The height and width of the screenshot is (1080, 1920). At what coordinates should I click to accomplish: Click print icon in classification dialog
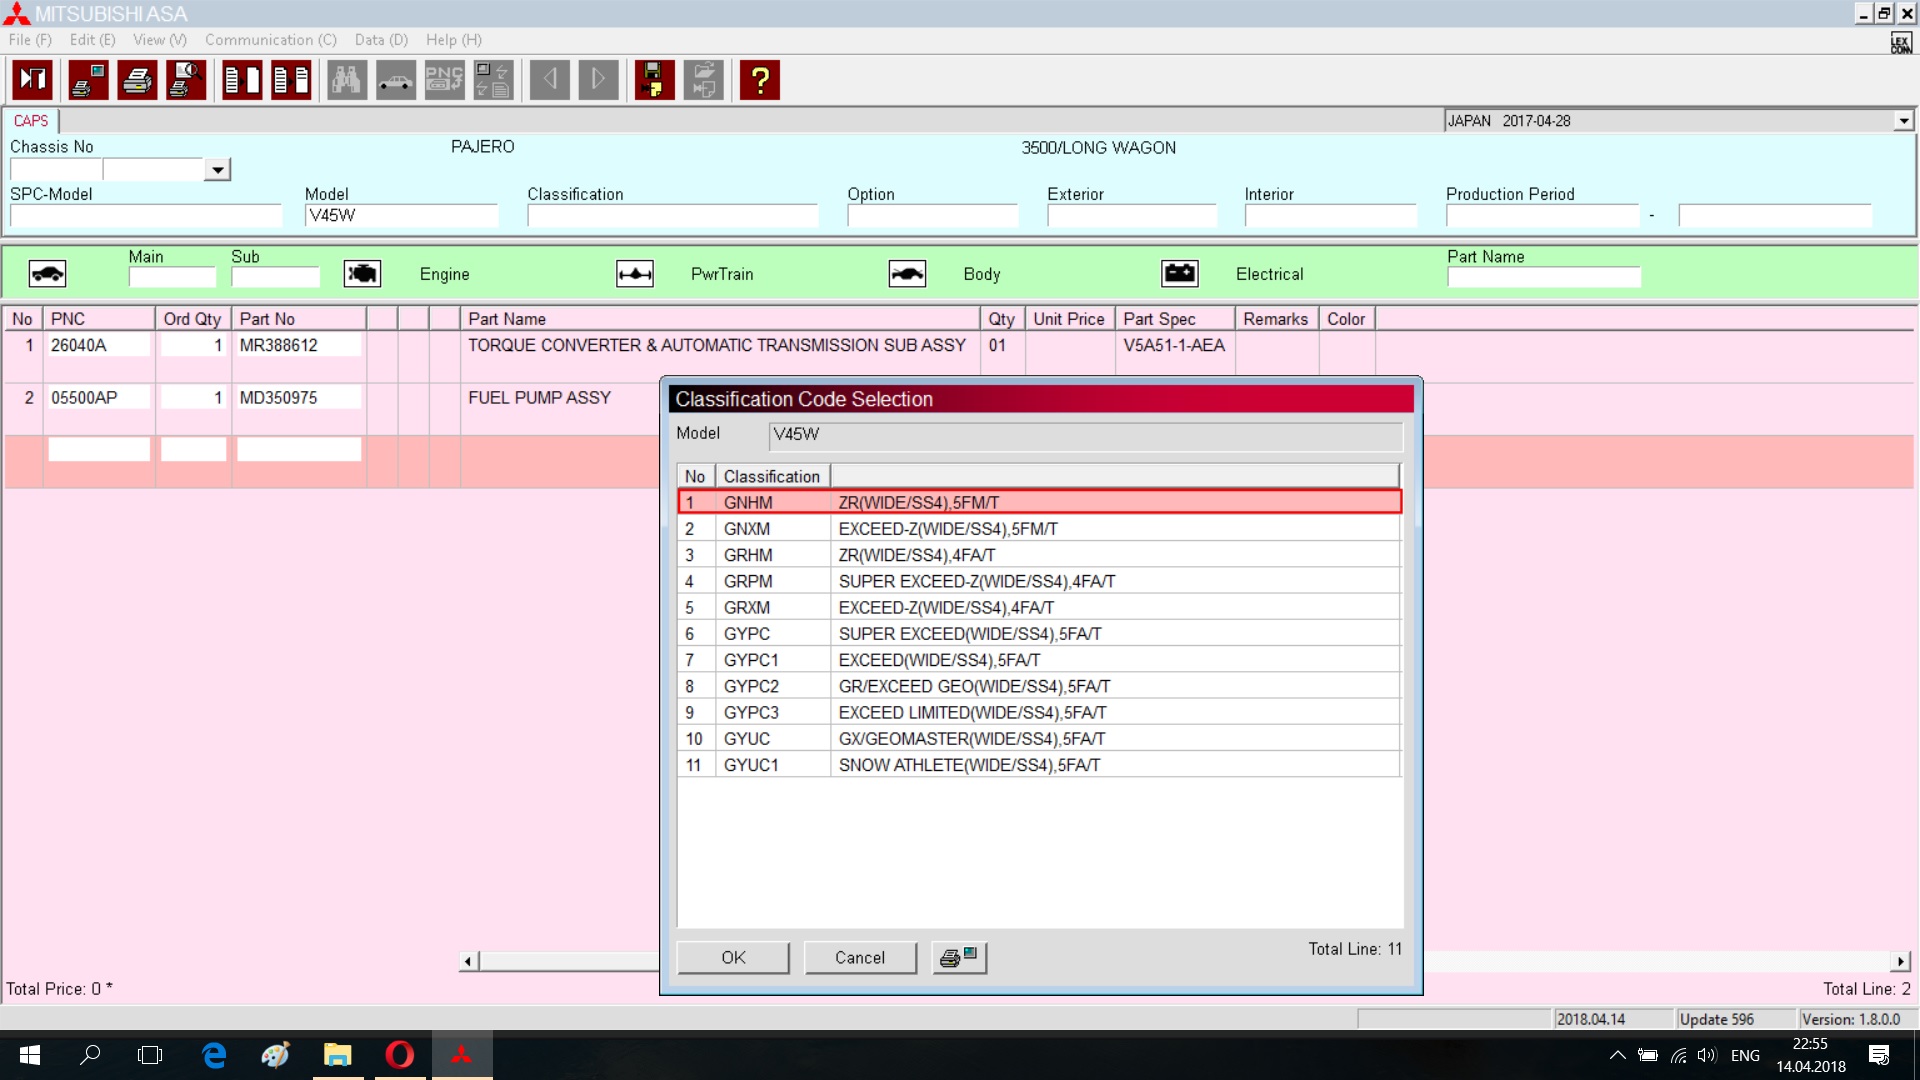958,957
